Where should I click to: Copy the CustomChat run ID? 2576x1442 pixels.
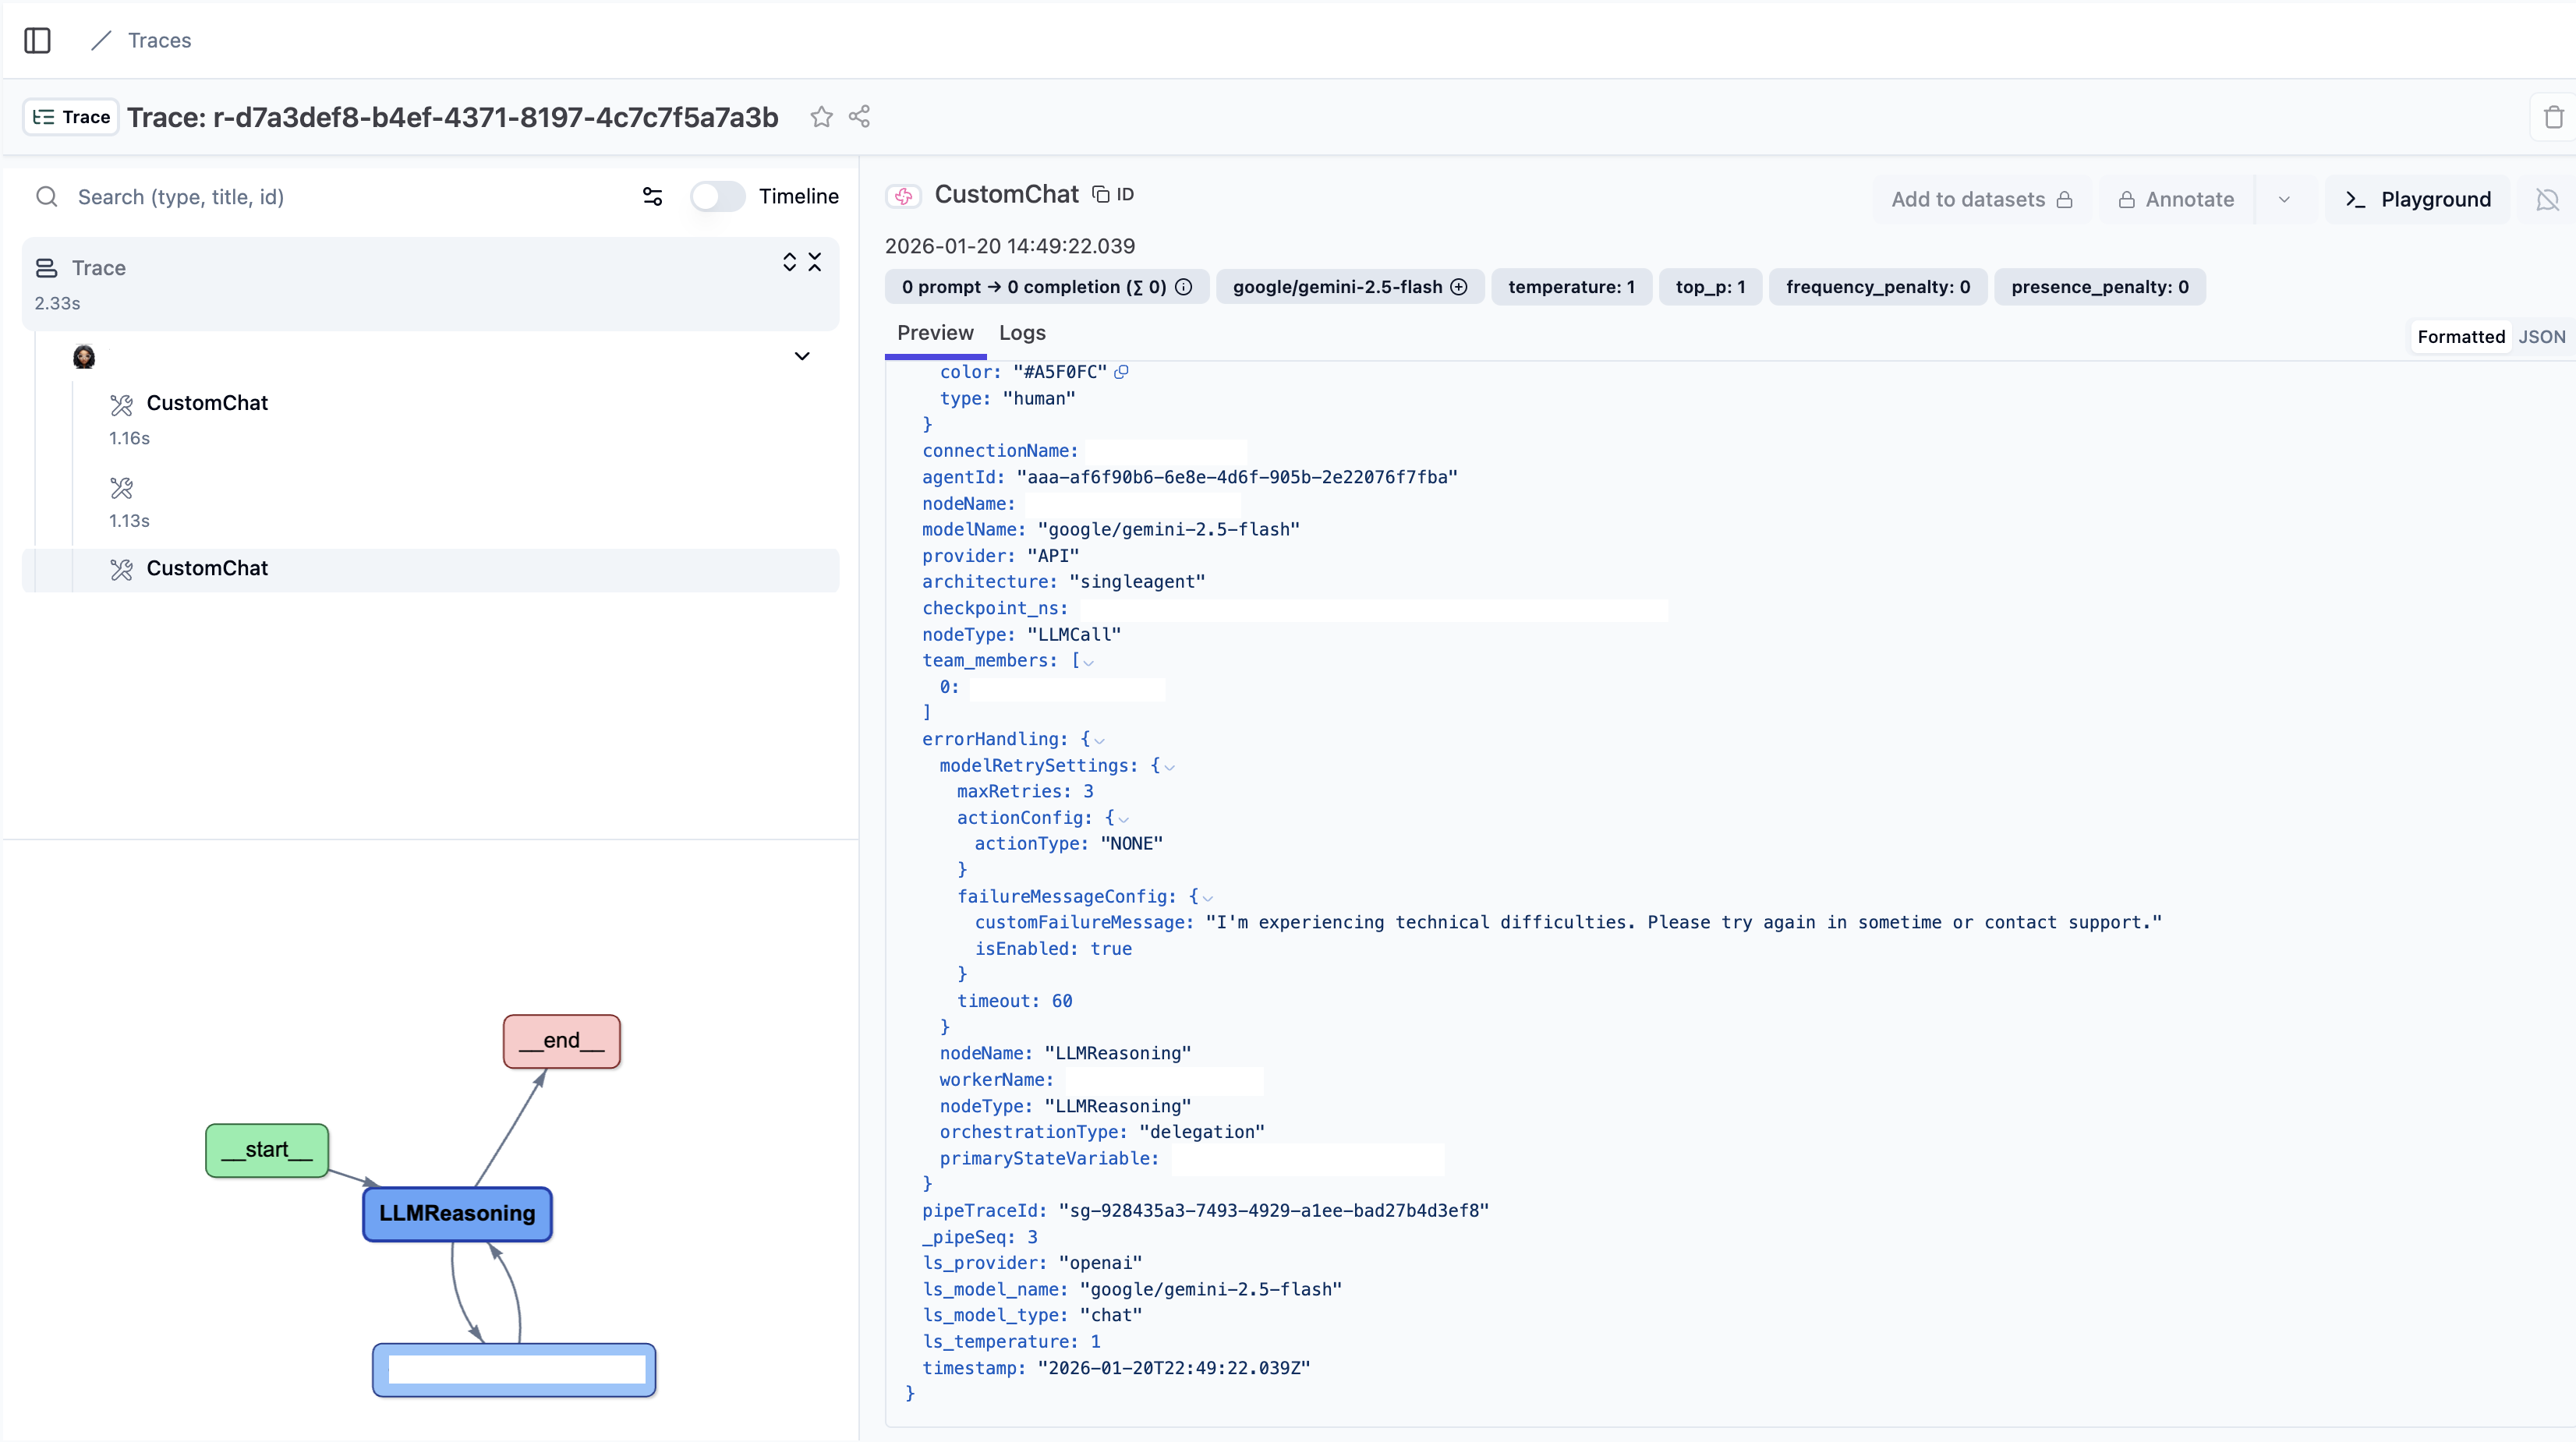(x=1100, y=193)
